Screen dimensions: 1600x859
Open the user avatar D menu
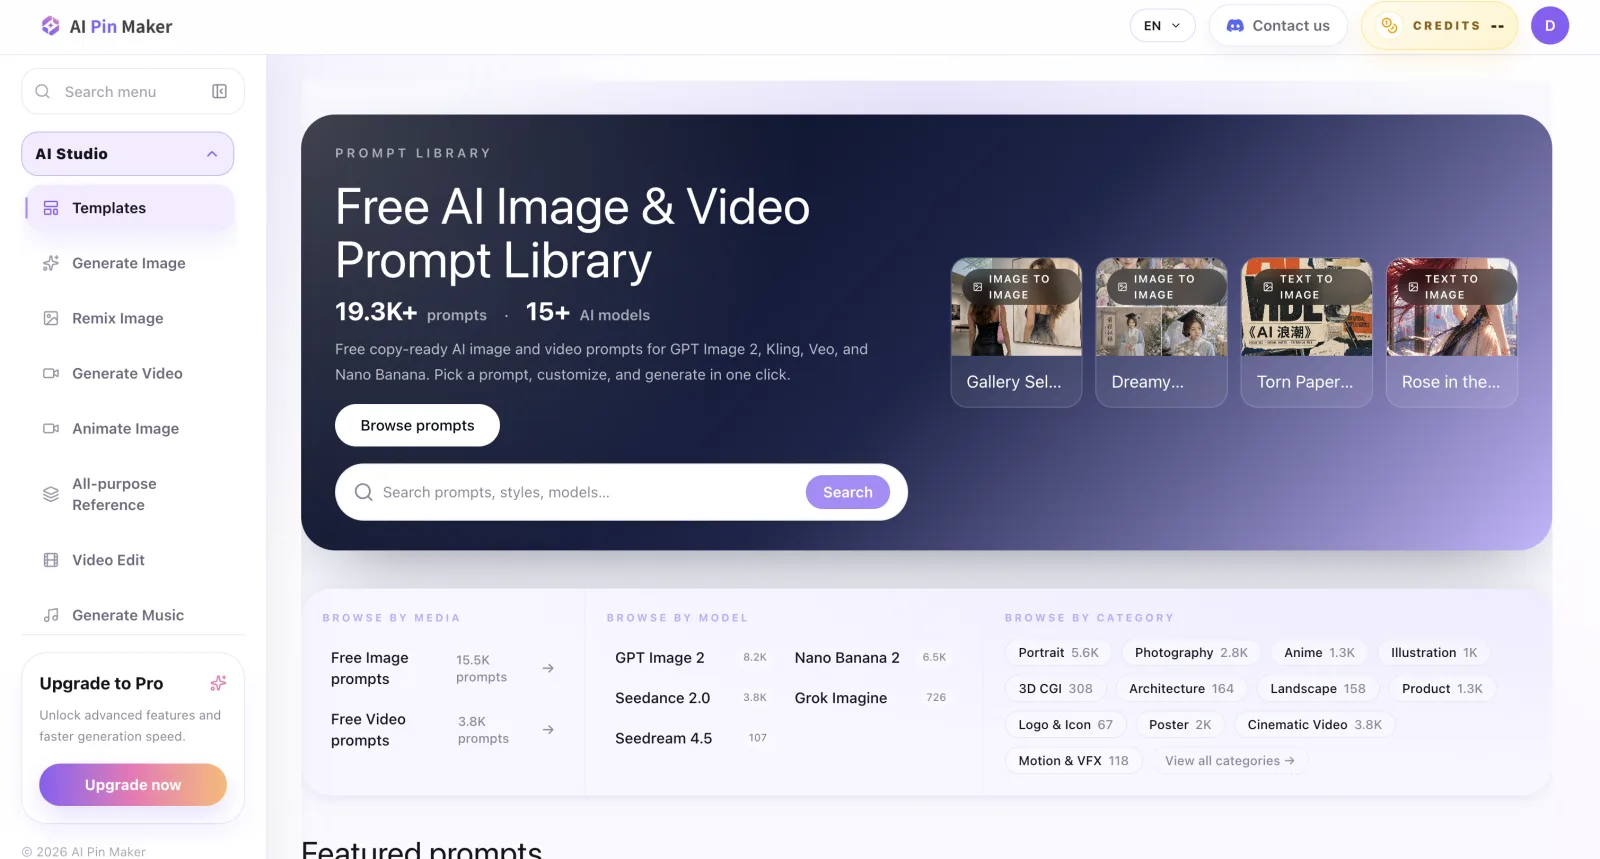tap(1550, 26)
